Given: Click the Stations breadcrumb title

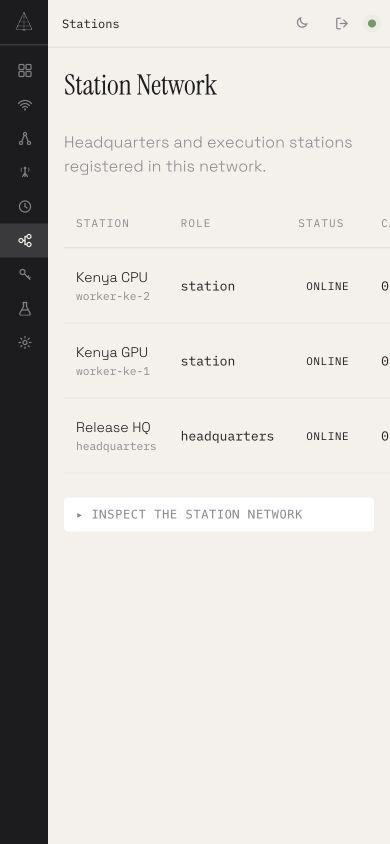Looking at the screenshot, I should pos(90,24).
